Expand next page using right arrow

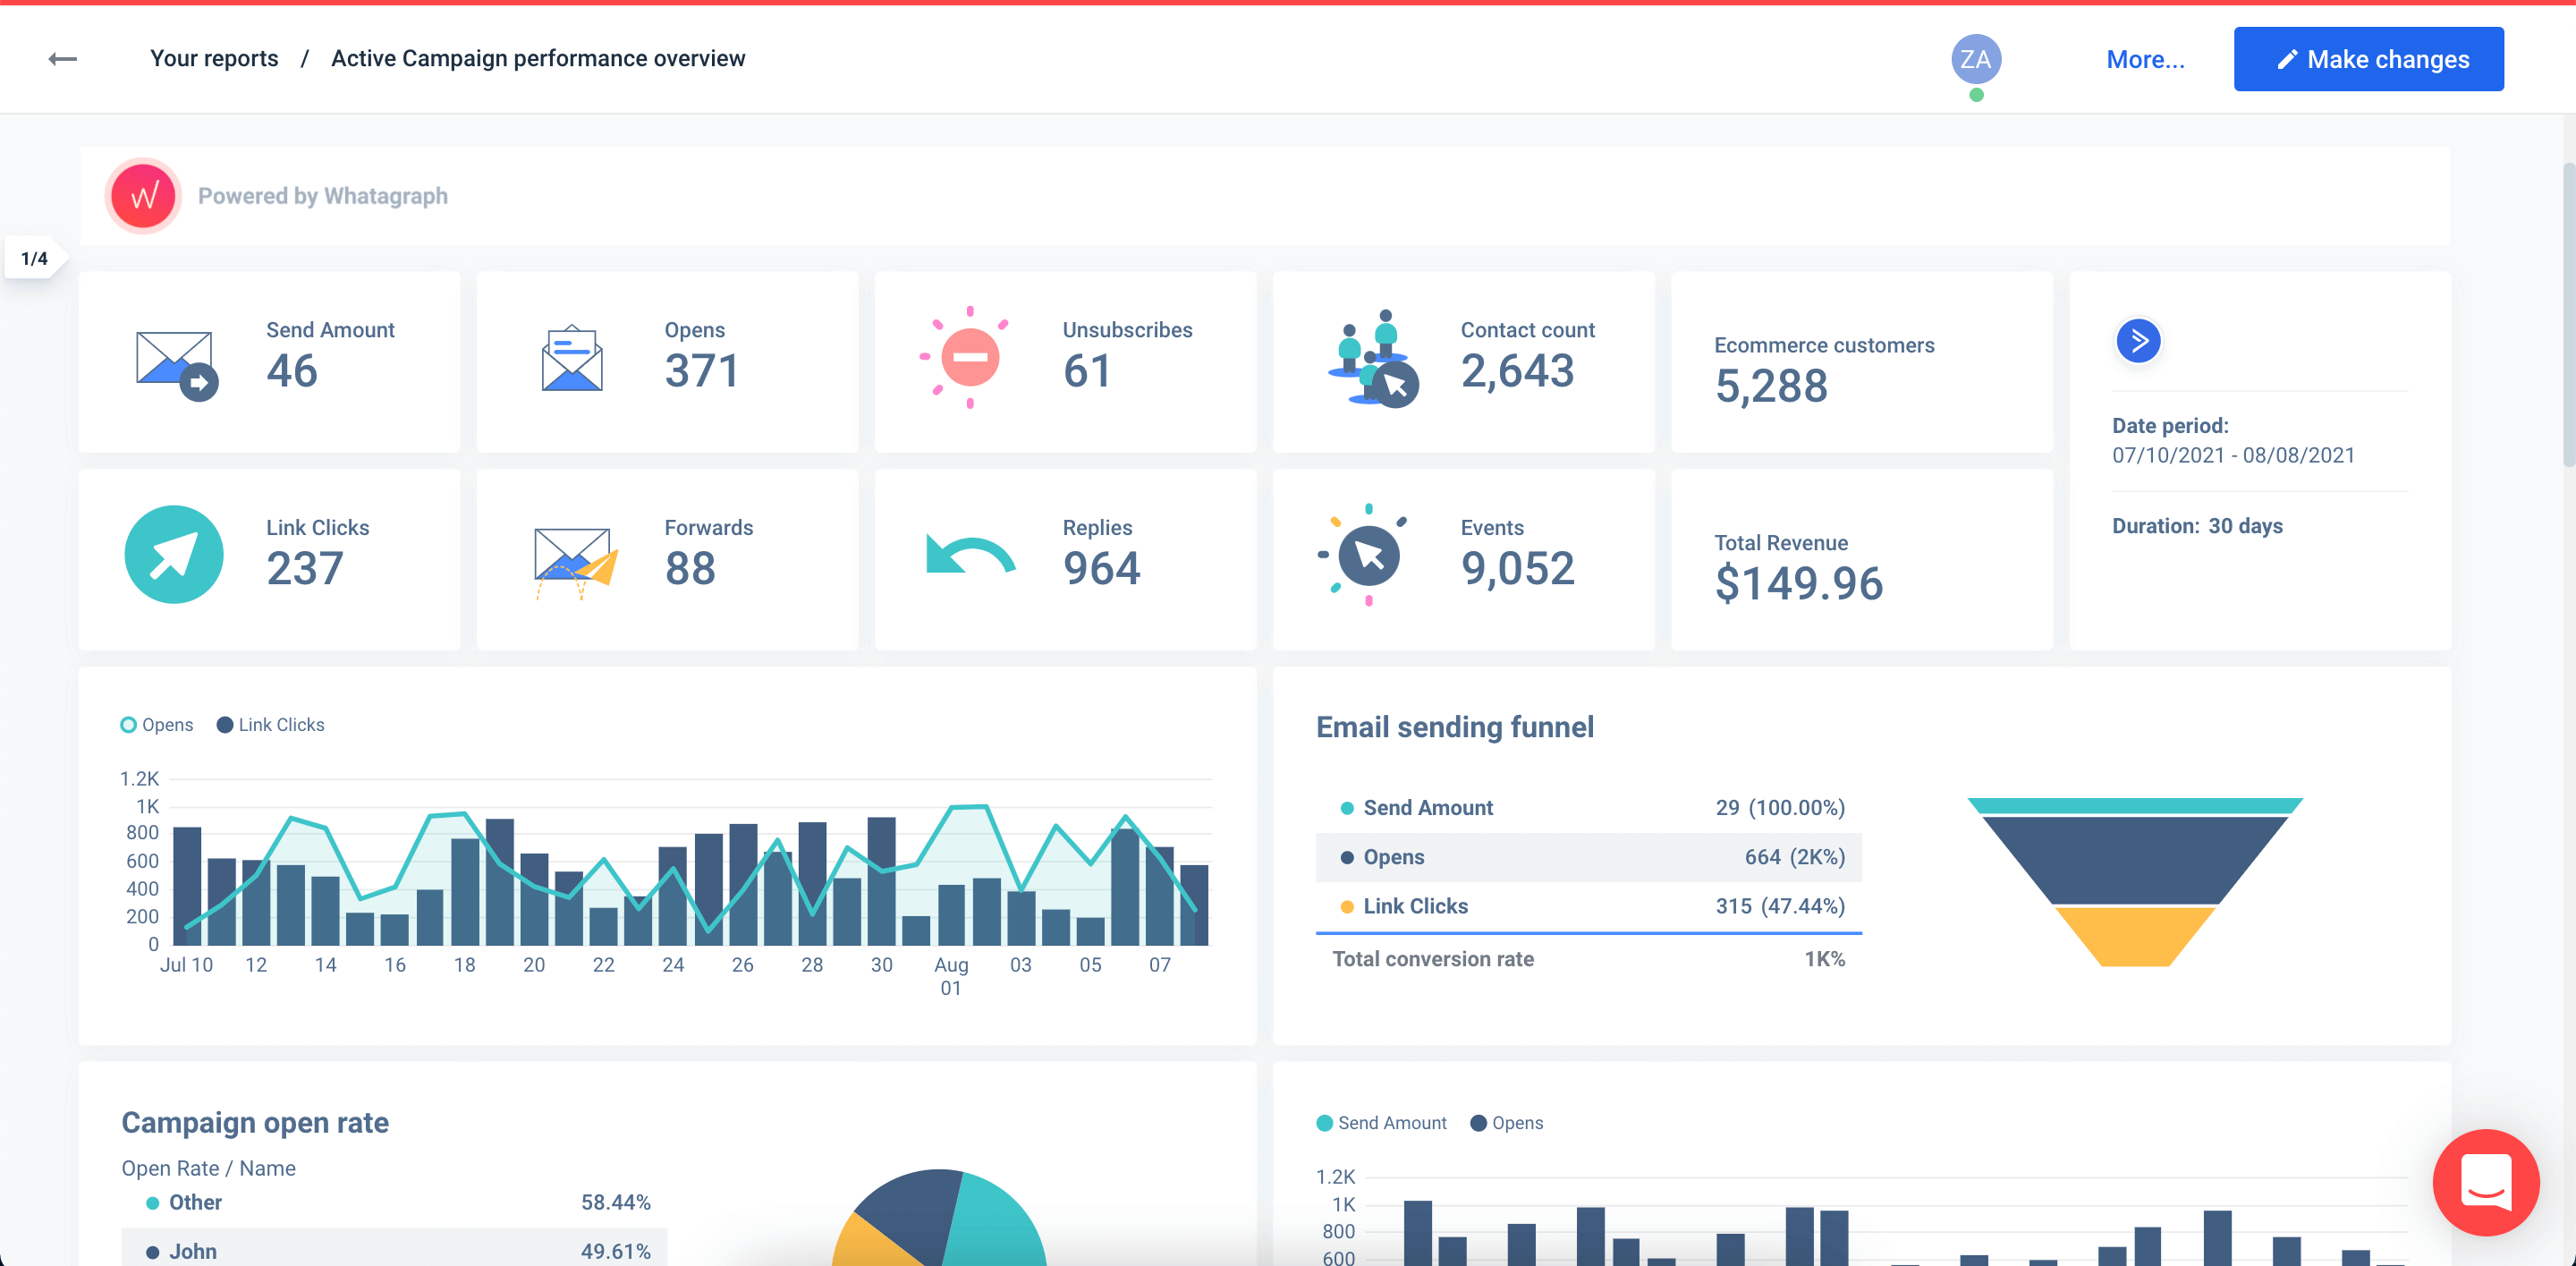click(2139, 340)
